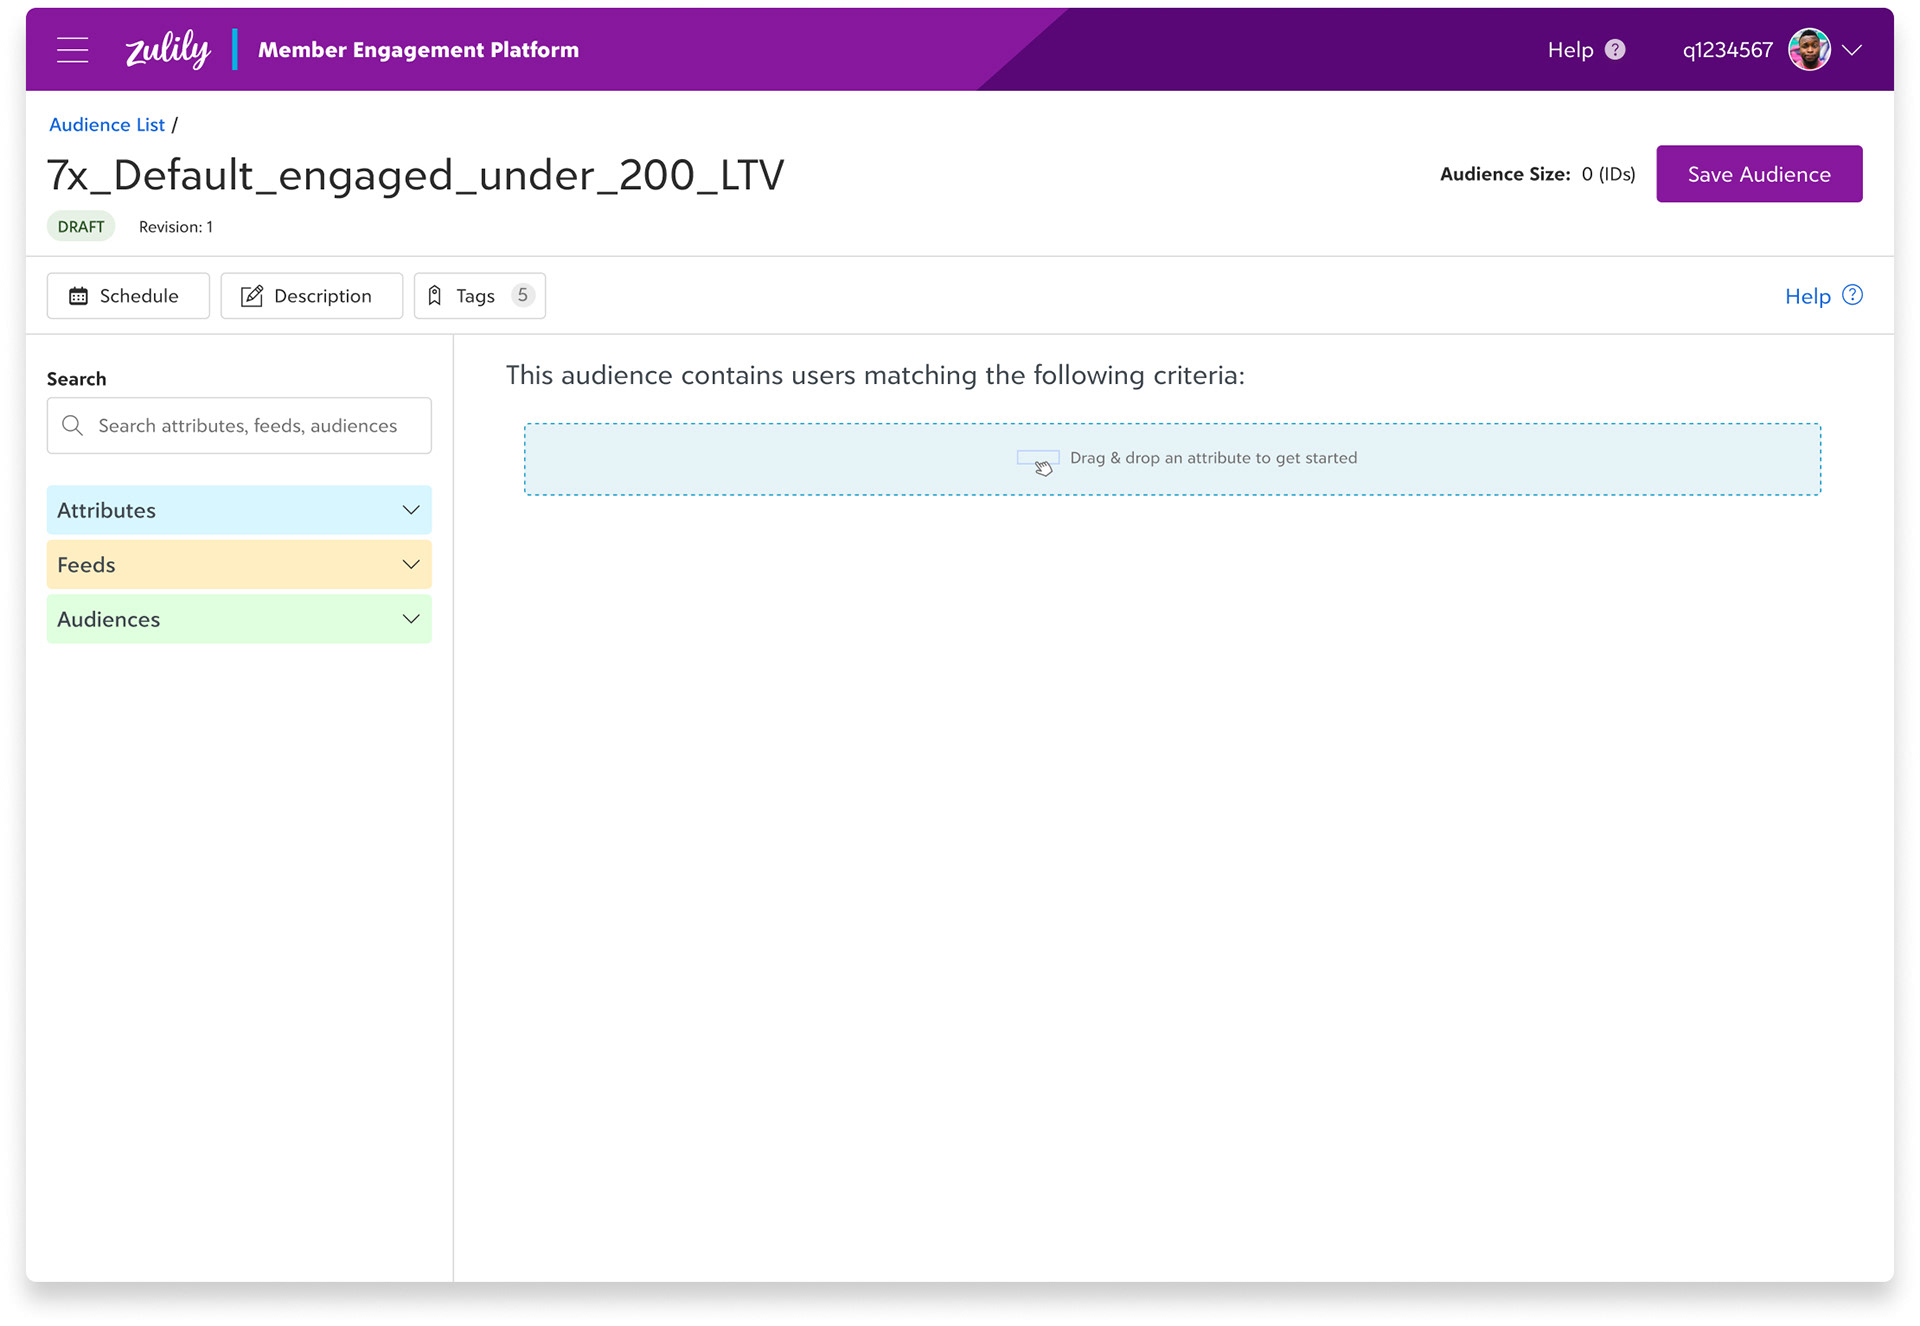Click Save Audience button
This screenshot has width=1920, height=1326.
click(1758, 174)
